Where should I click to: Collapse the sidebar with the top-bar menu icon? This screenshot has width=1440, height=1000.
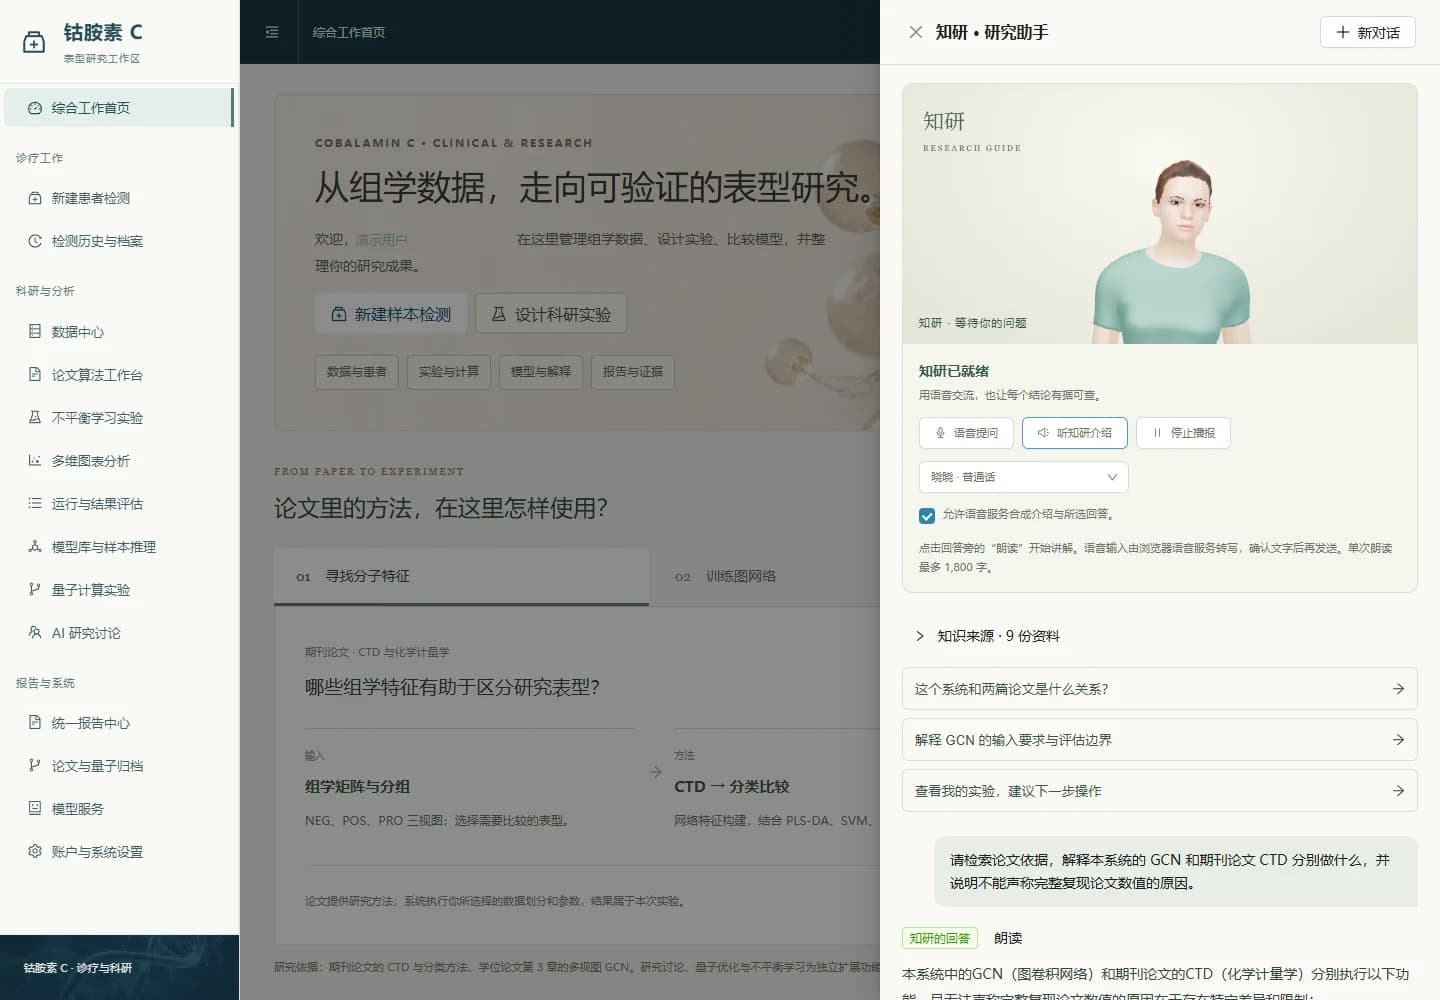272,32
